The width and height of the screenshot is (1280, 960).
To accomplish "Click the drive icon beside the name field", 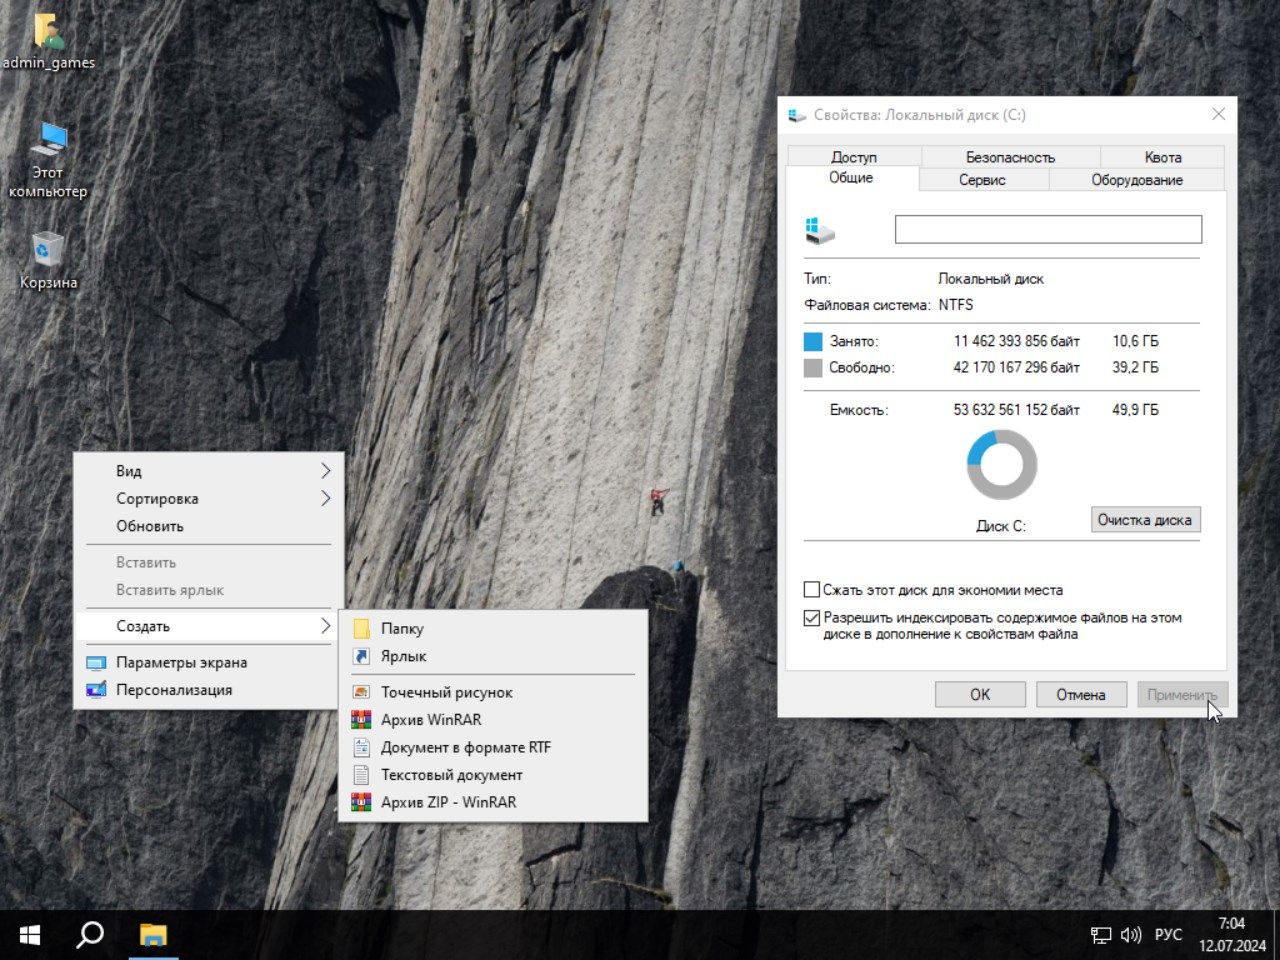I will (820, 230).
